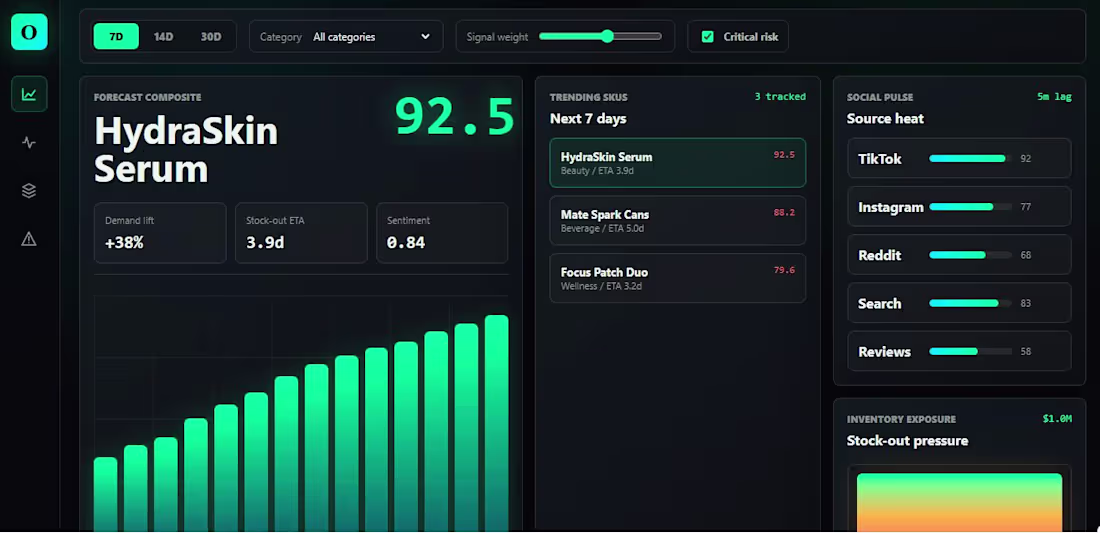Toggle the Critical risk checkbox
The height and width of the screenshot is (533, 1100).
pyautogui.click(x=708, y=36)
